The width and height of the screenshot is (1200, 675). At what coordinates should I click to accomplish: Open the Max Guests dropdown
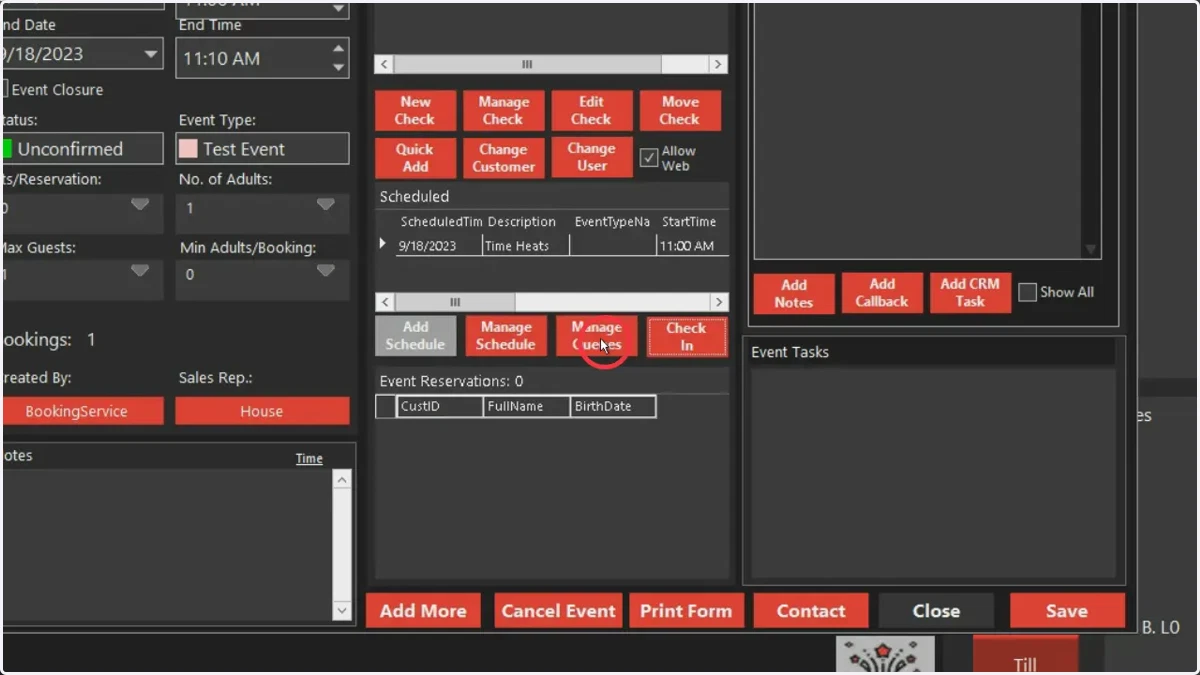click(x=140, y=271)
